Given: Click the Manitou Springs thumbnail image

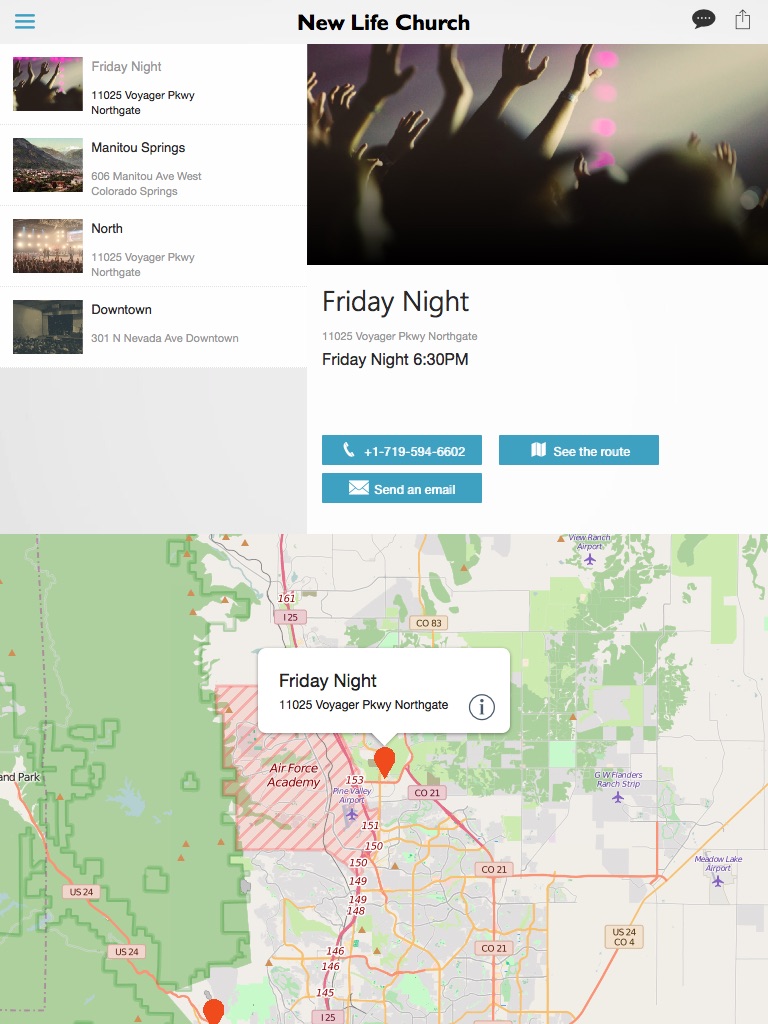Looking at the screenshot, I should point(48,165).
